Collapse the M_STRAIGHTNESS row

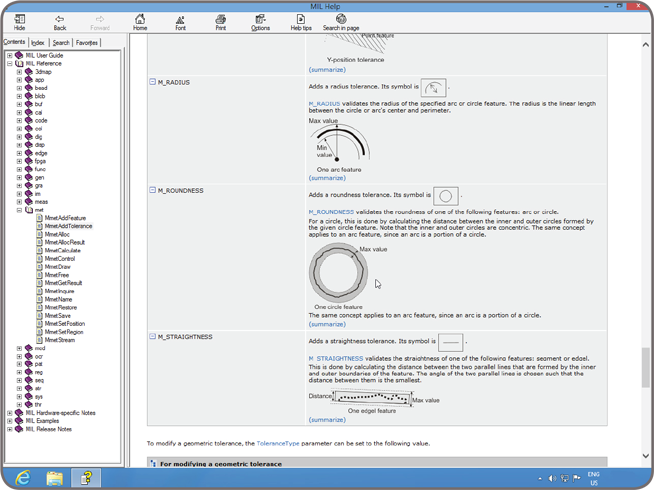point(152,336)
